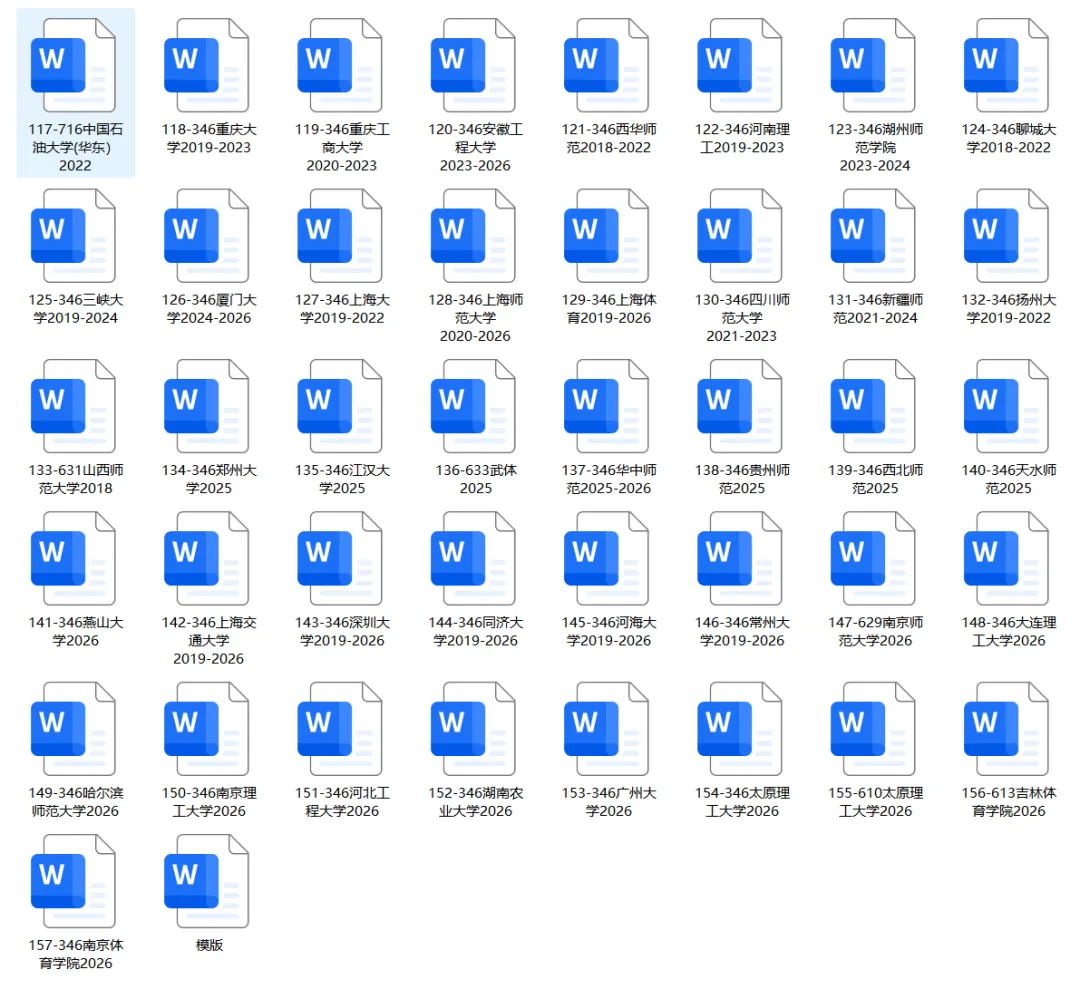This screenshot has height=989, width=1080.
Task: Click the 147-629南京师范大学2026 file icon
Action: [x=873, y=558]
